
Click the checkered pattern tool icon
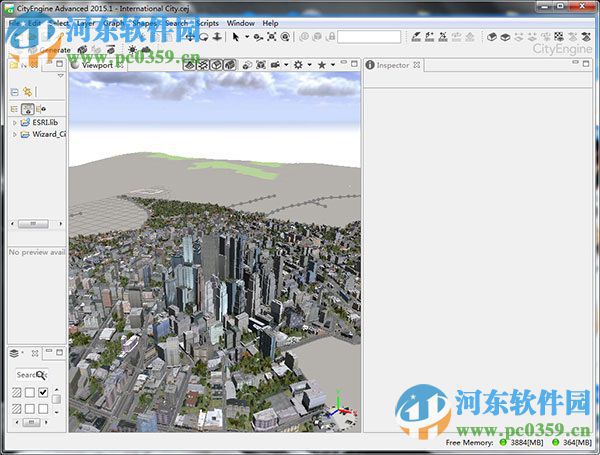point(559,37)
